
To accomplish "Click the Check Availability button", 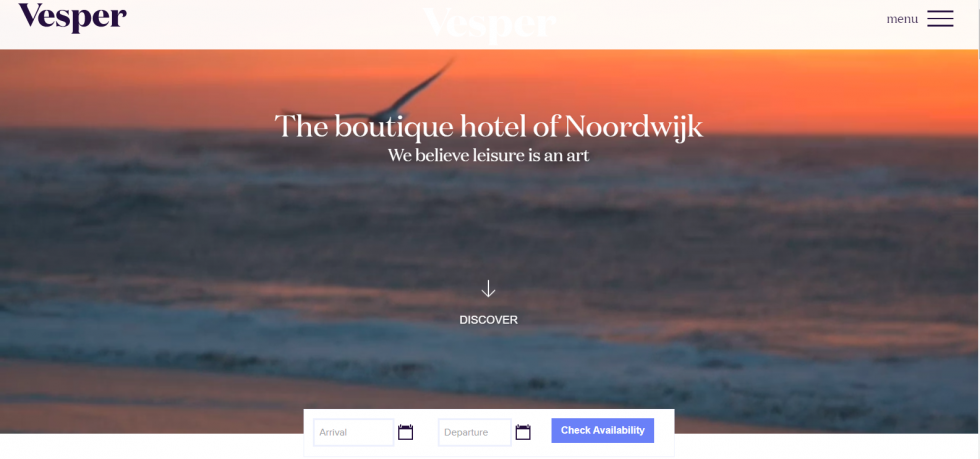I will (602, 430).
